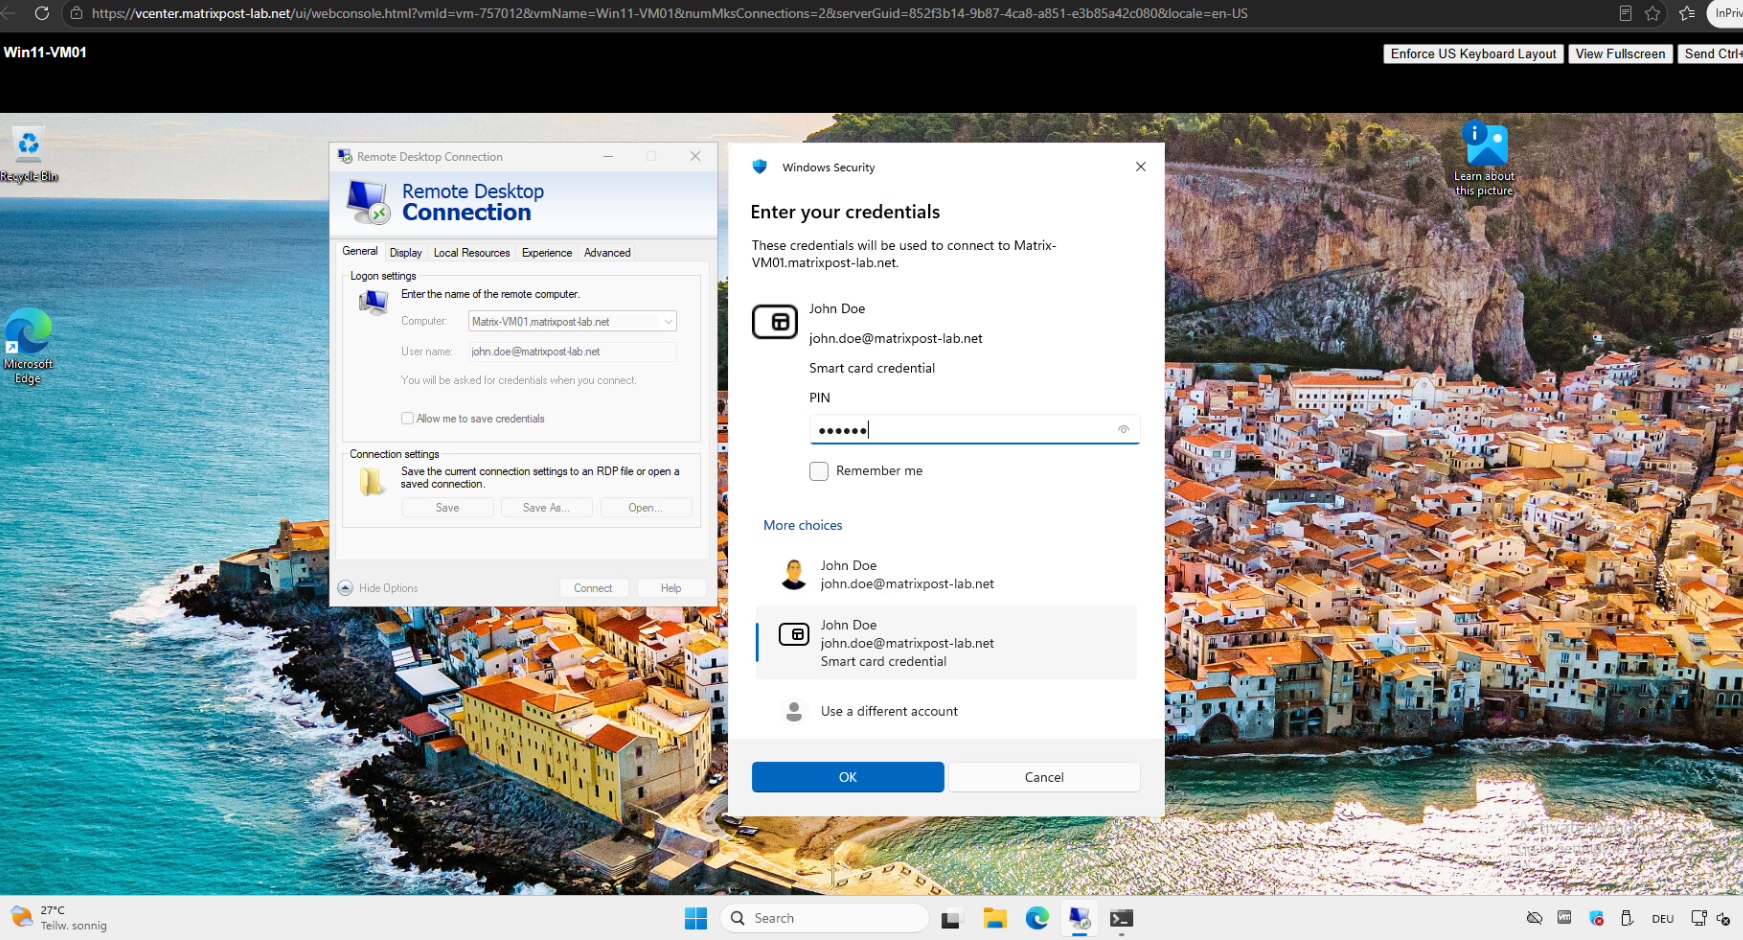The height and width of the screenshot is (940, 1743).
Task: Click Enforce US Keyboard Layout
Action: [1473, 54]
